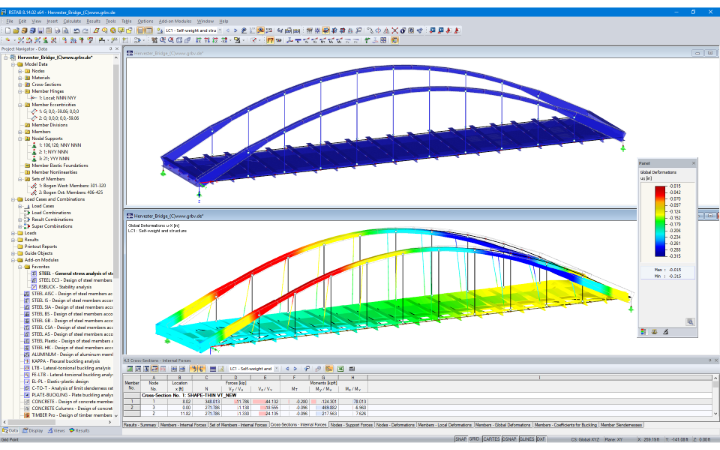720x450 pixels.
Task: Click the first icon of the results table toolbar
Action: coord(130,369)
